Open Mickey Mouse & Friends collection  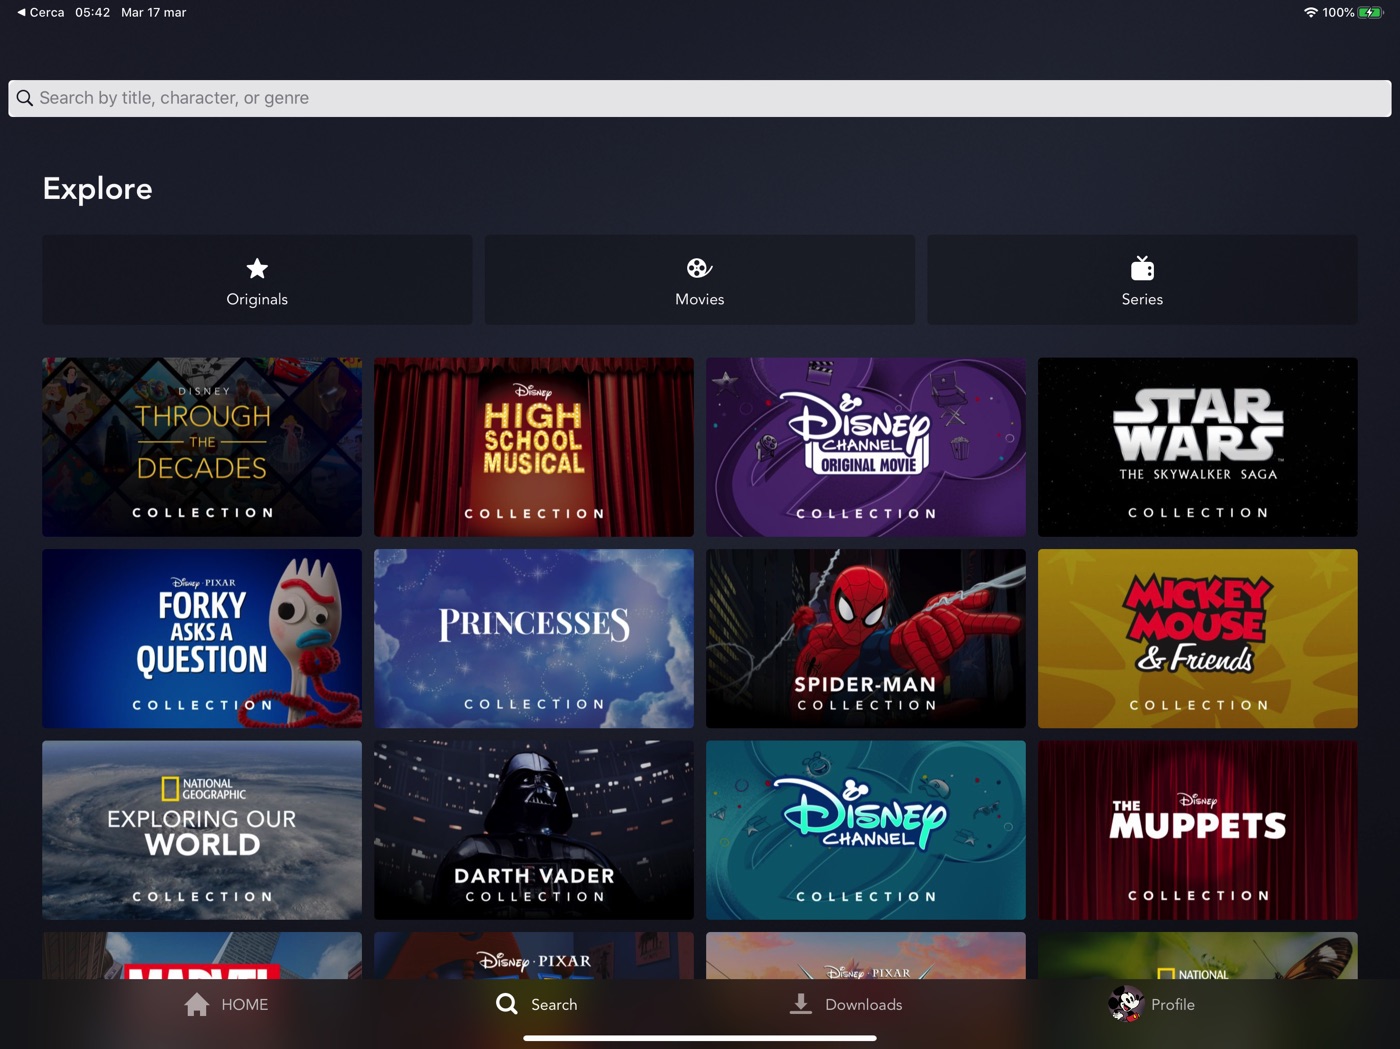(1198, 638)
